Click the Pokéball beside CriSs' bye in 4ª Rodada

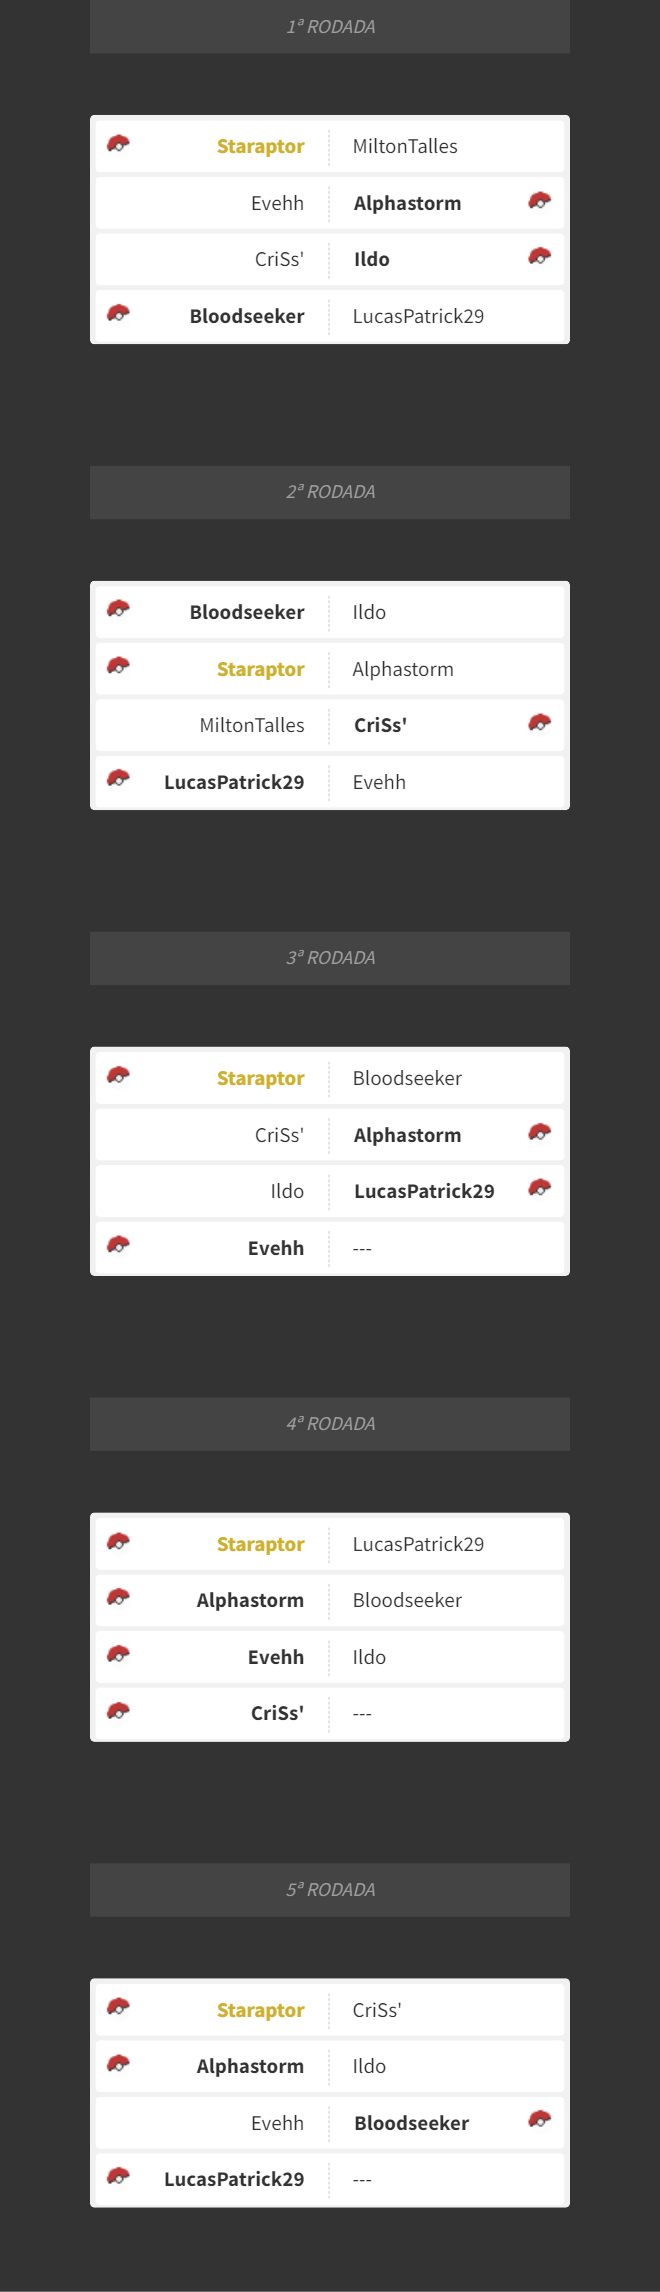(118, 1711)
